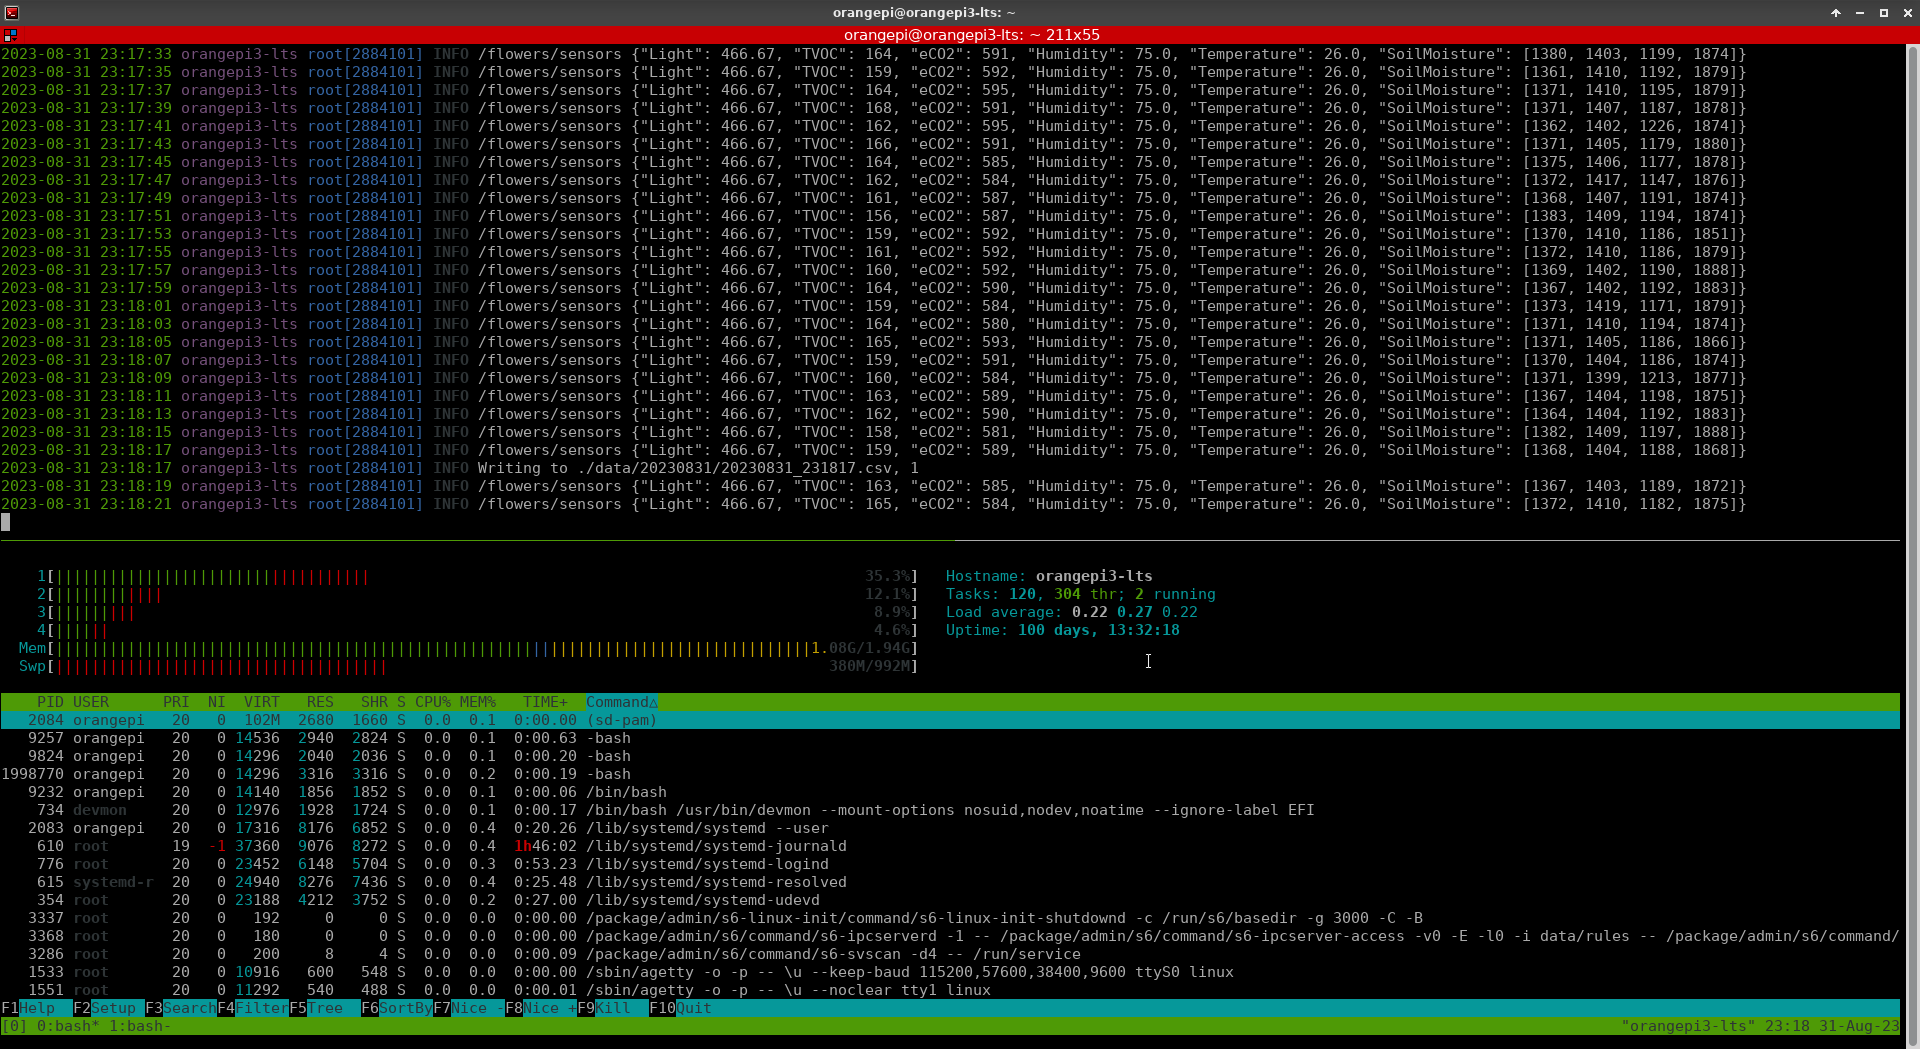Select the s6-svscan process row
Image resolution: width=1920 pixels, height=1049 pixels.
[x=950, y=954]
